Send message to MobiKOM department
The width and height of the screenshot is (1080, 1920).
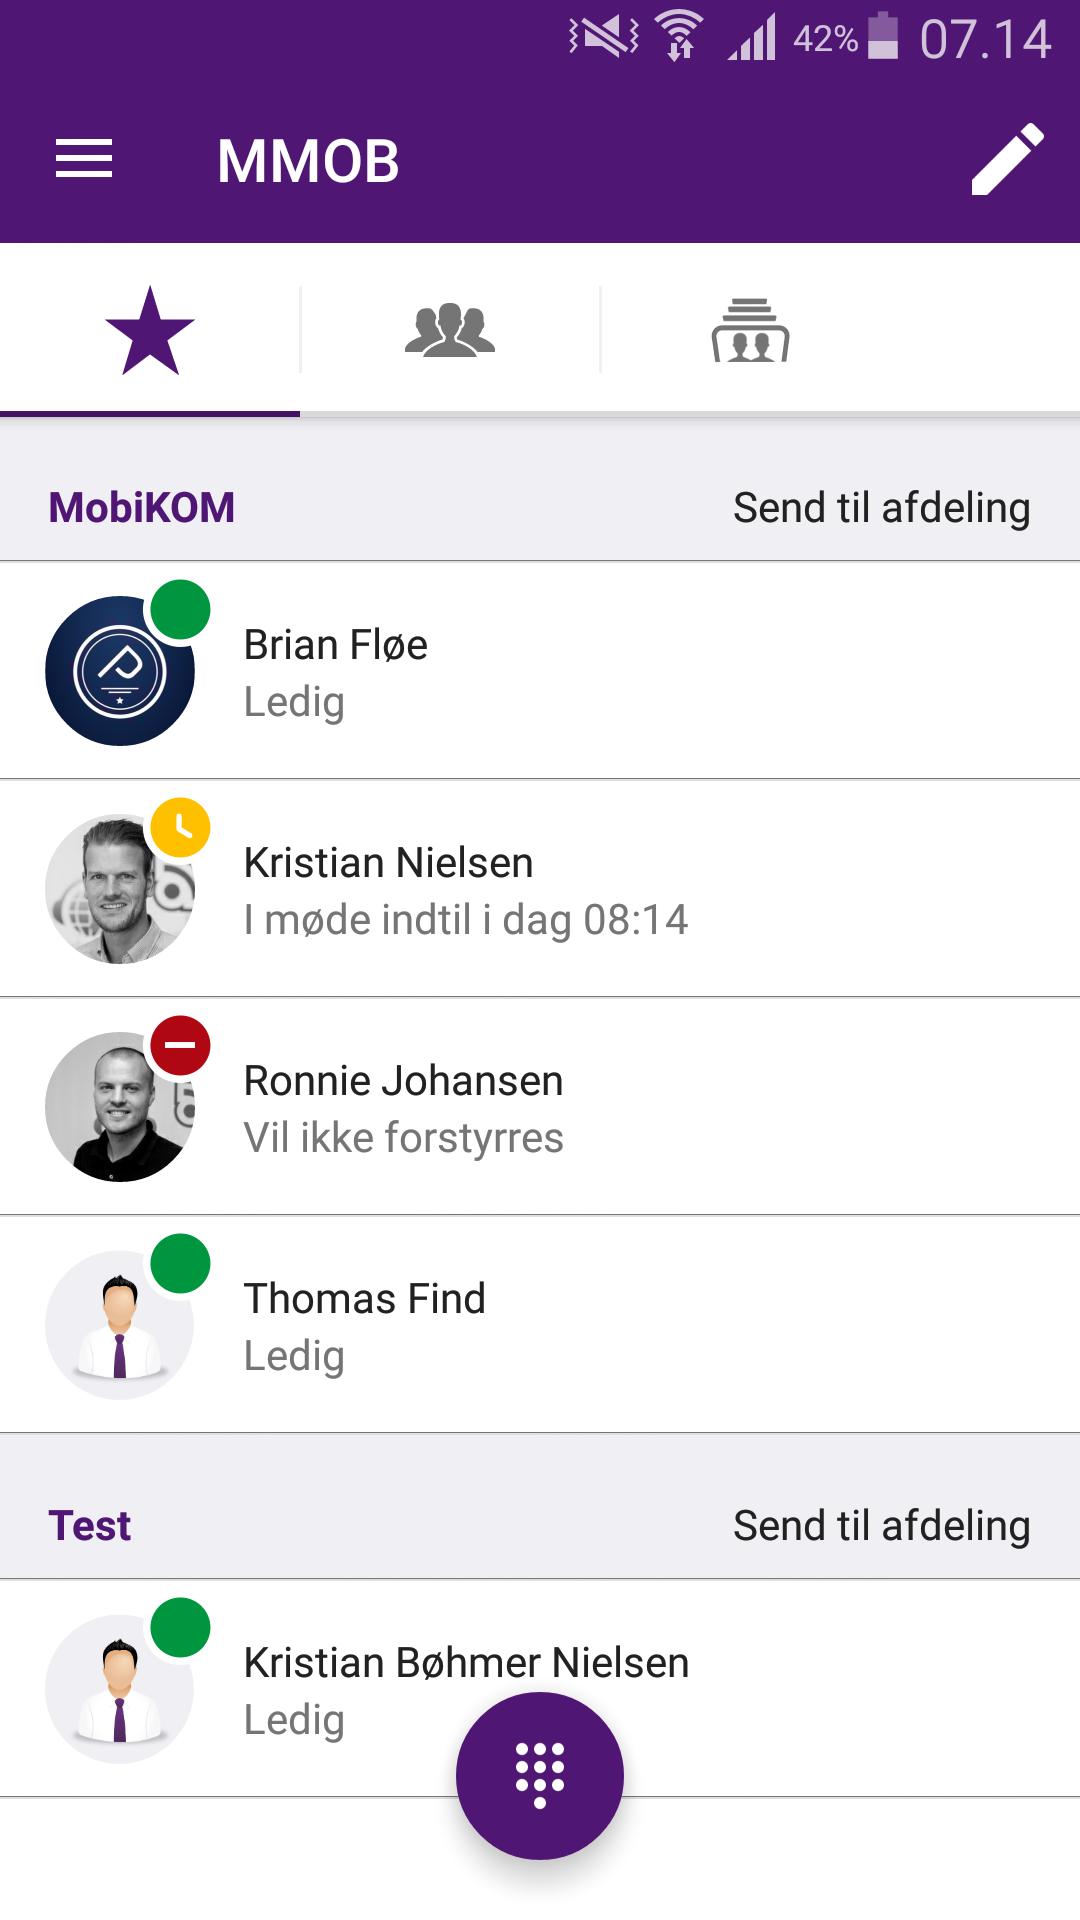point(881,508)
